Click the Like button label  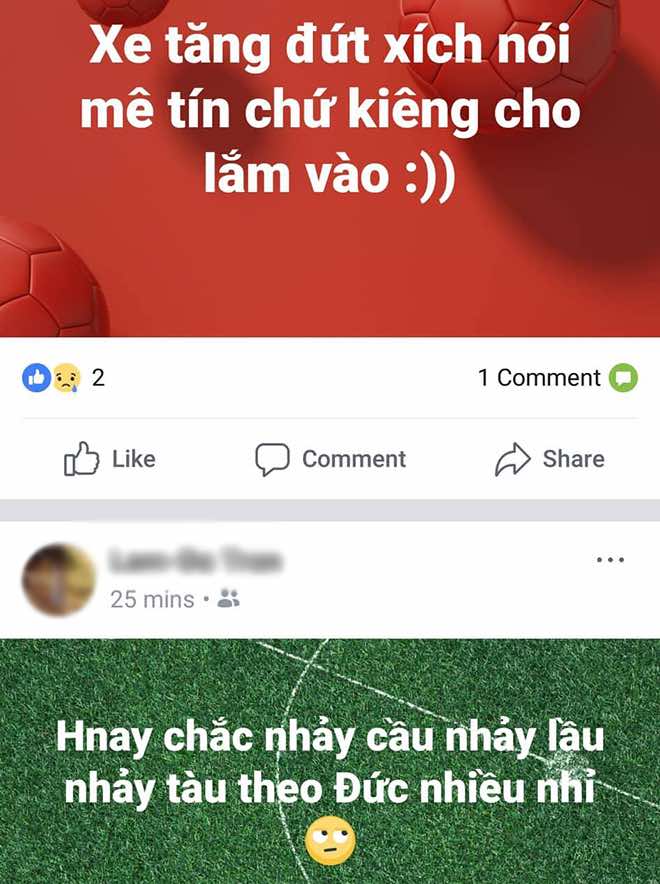point(134,459)
